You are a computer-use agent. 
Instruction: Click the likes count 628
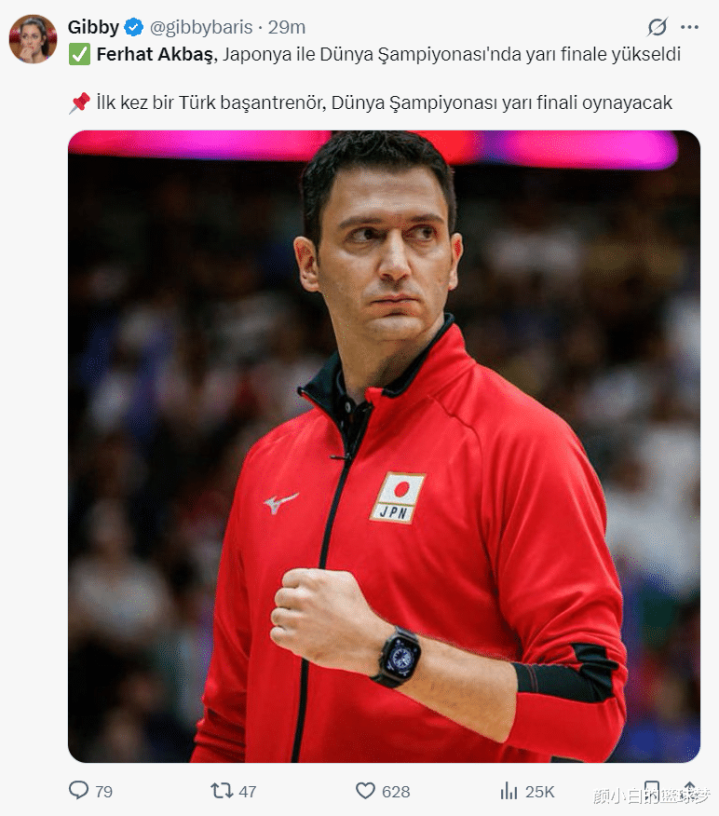tap(396, 792)
